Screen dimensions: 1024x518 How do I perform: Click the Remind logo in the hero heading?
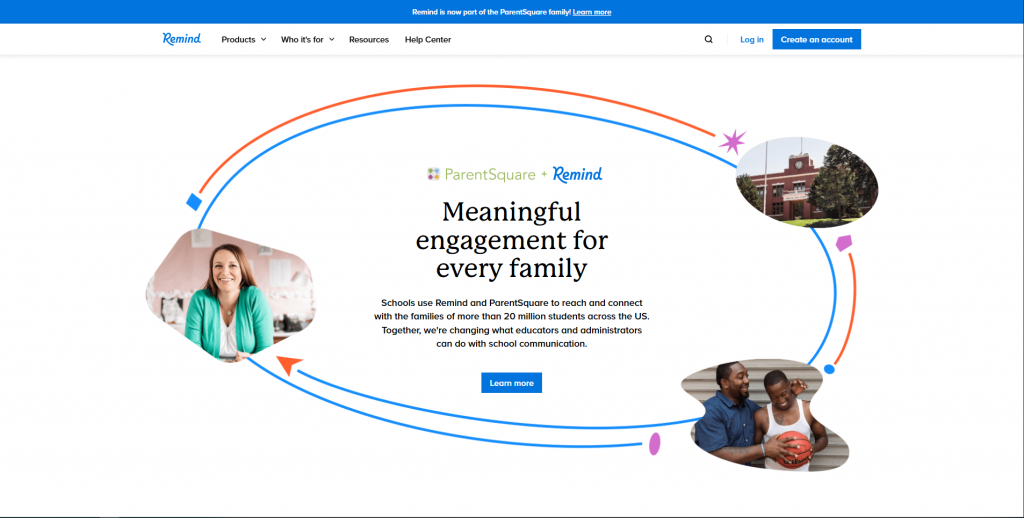tap(577, 174)
